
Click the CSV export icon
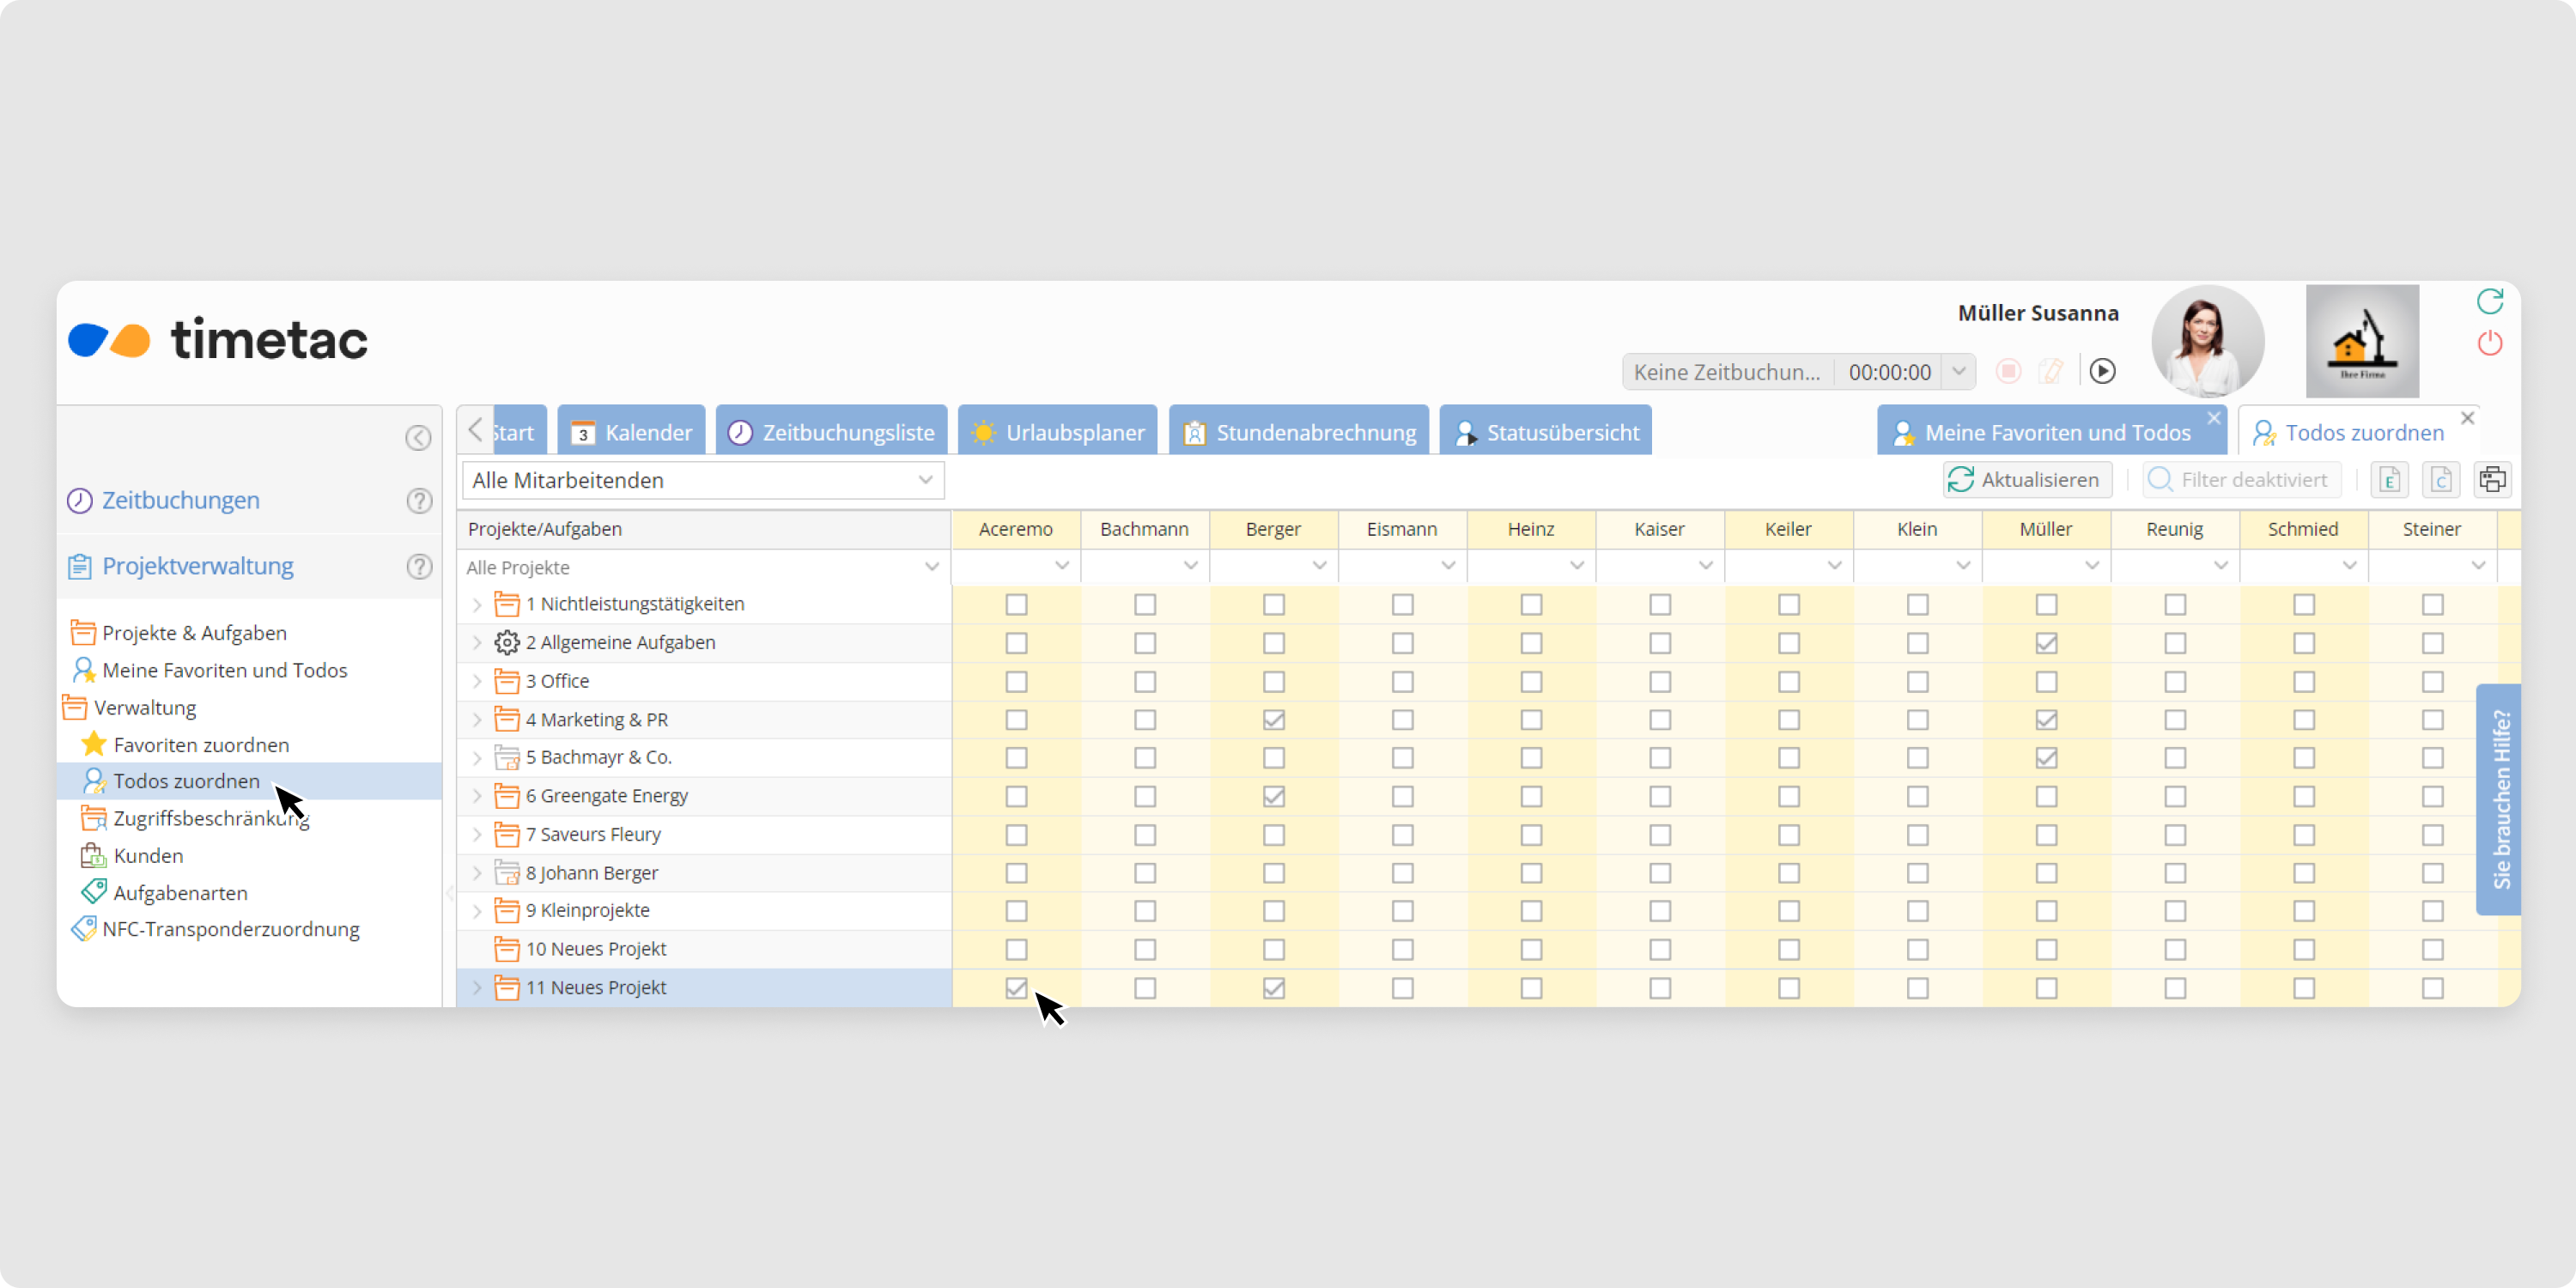click(x=2440, y=480)
